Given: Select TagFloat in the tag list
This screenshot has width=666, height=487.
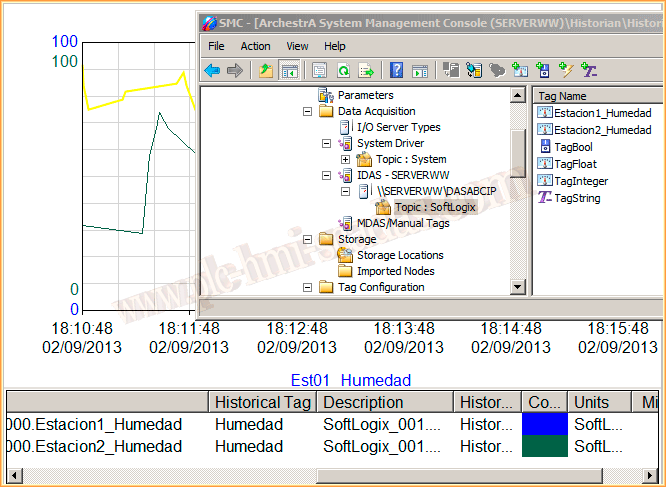Looking at the screenshot, I should 575,164.
